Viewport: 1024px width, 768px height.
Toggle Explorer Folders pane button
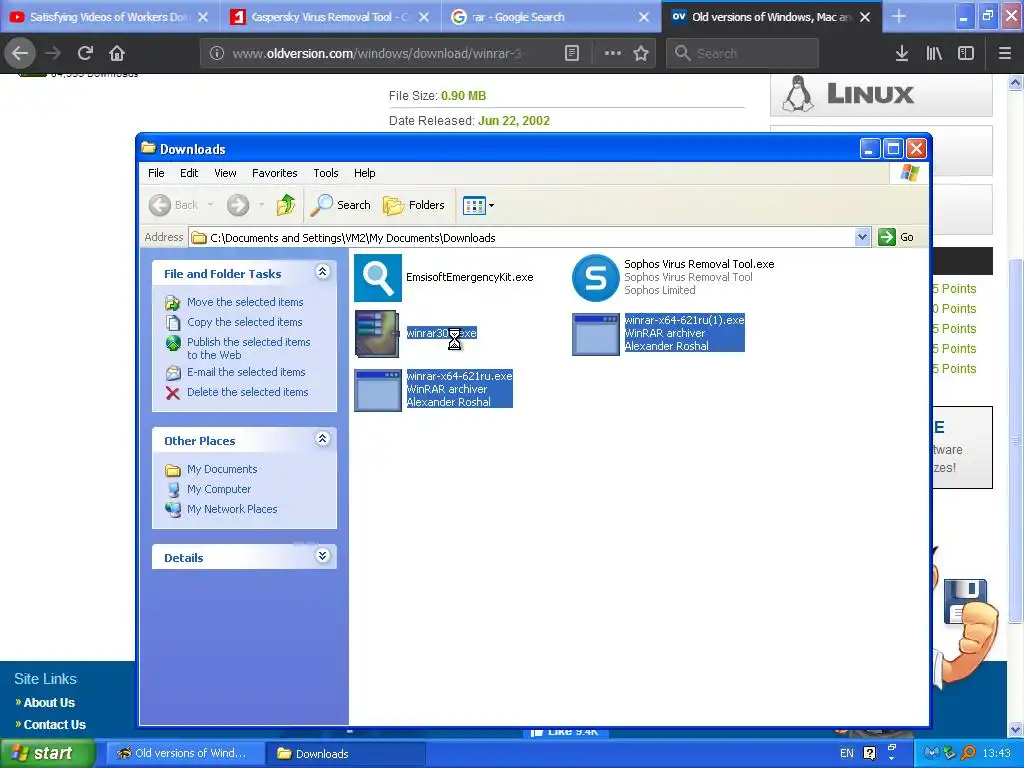coord(413,205)
